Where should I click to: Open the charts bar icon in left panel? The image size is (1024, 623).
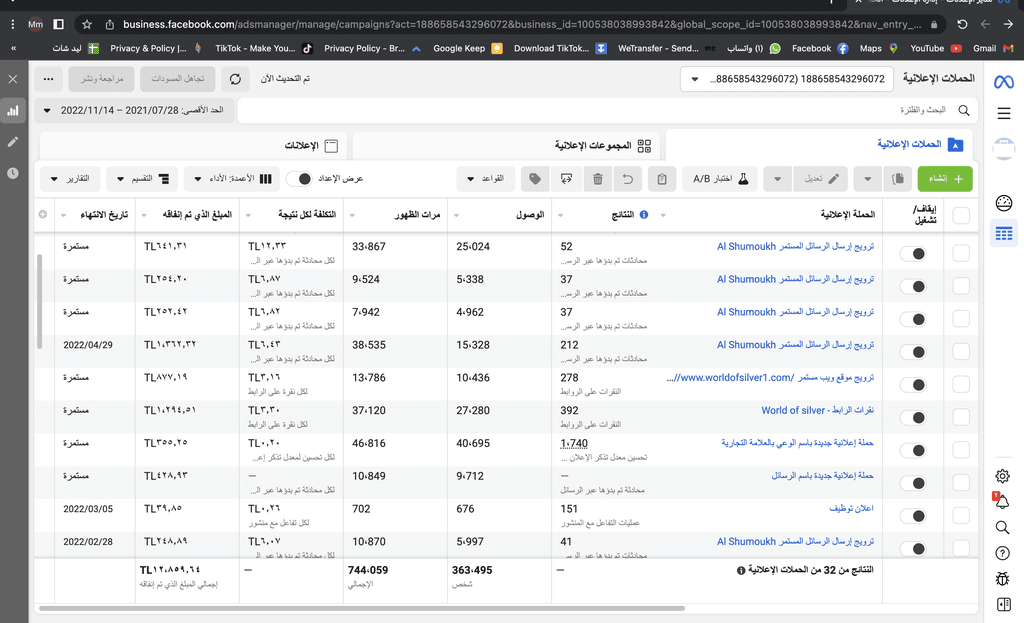tap(13, 111)
